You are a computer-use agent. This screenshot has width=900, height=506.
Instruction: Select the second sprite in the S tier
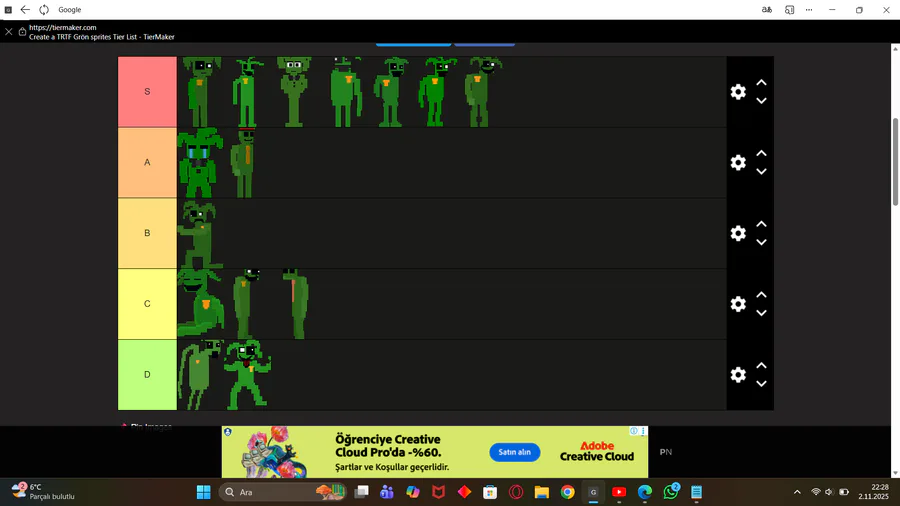247,92
